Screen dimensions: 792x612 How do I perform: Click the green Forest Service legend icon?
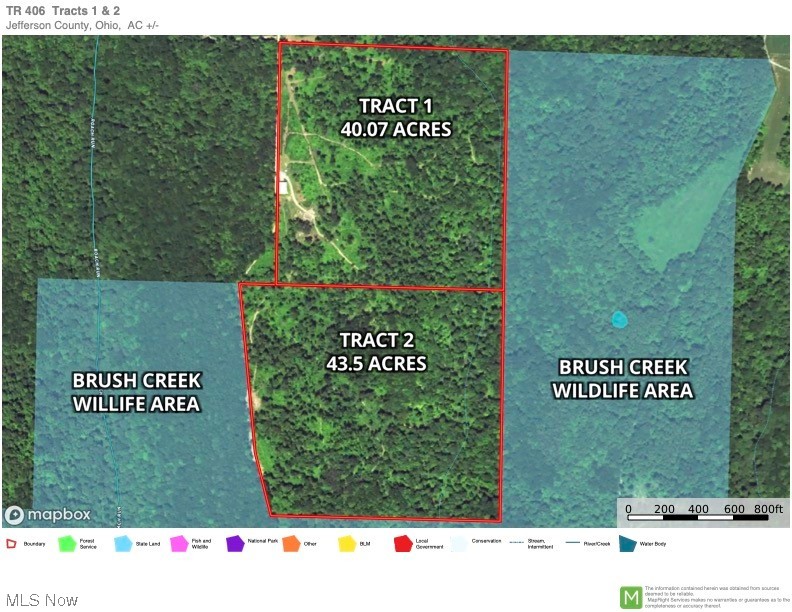[67, 544]
